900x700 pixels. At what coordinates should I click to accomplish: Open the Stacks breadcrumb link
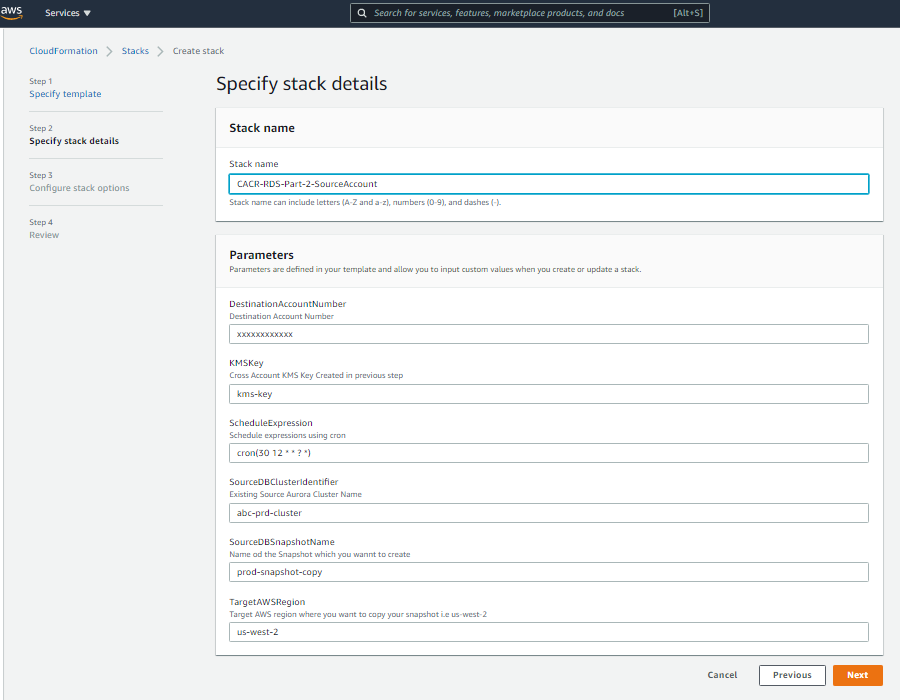[135, 50]
